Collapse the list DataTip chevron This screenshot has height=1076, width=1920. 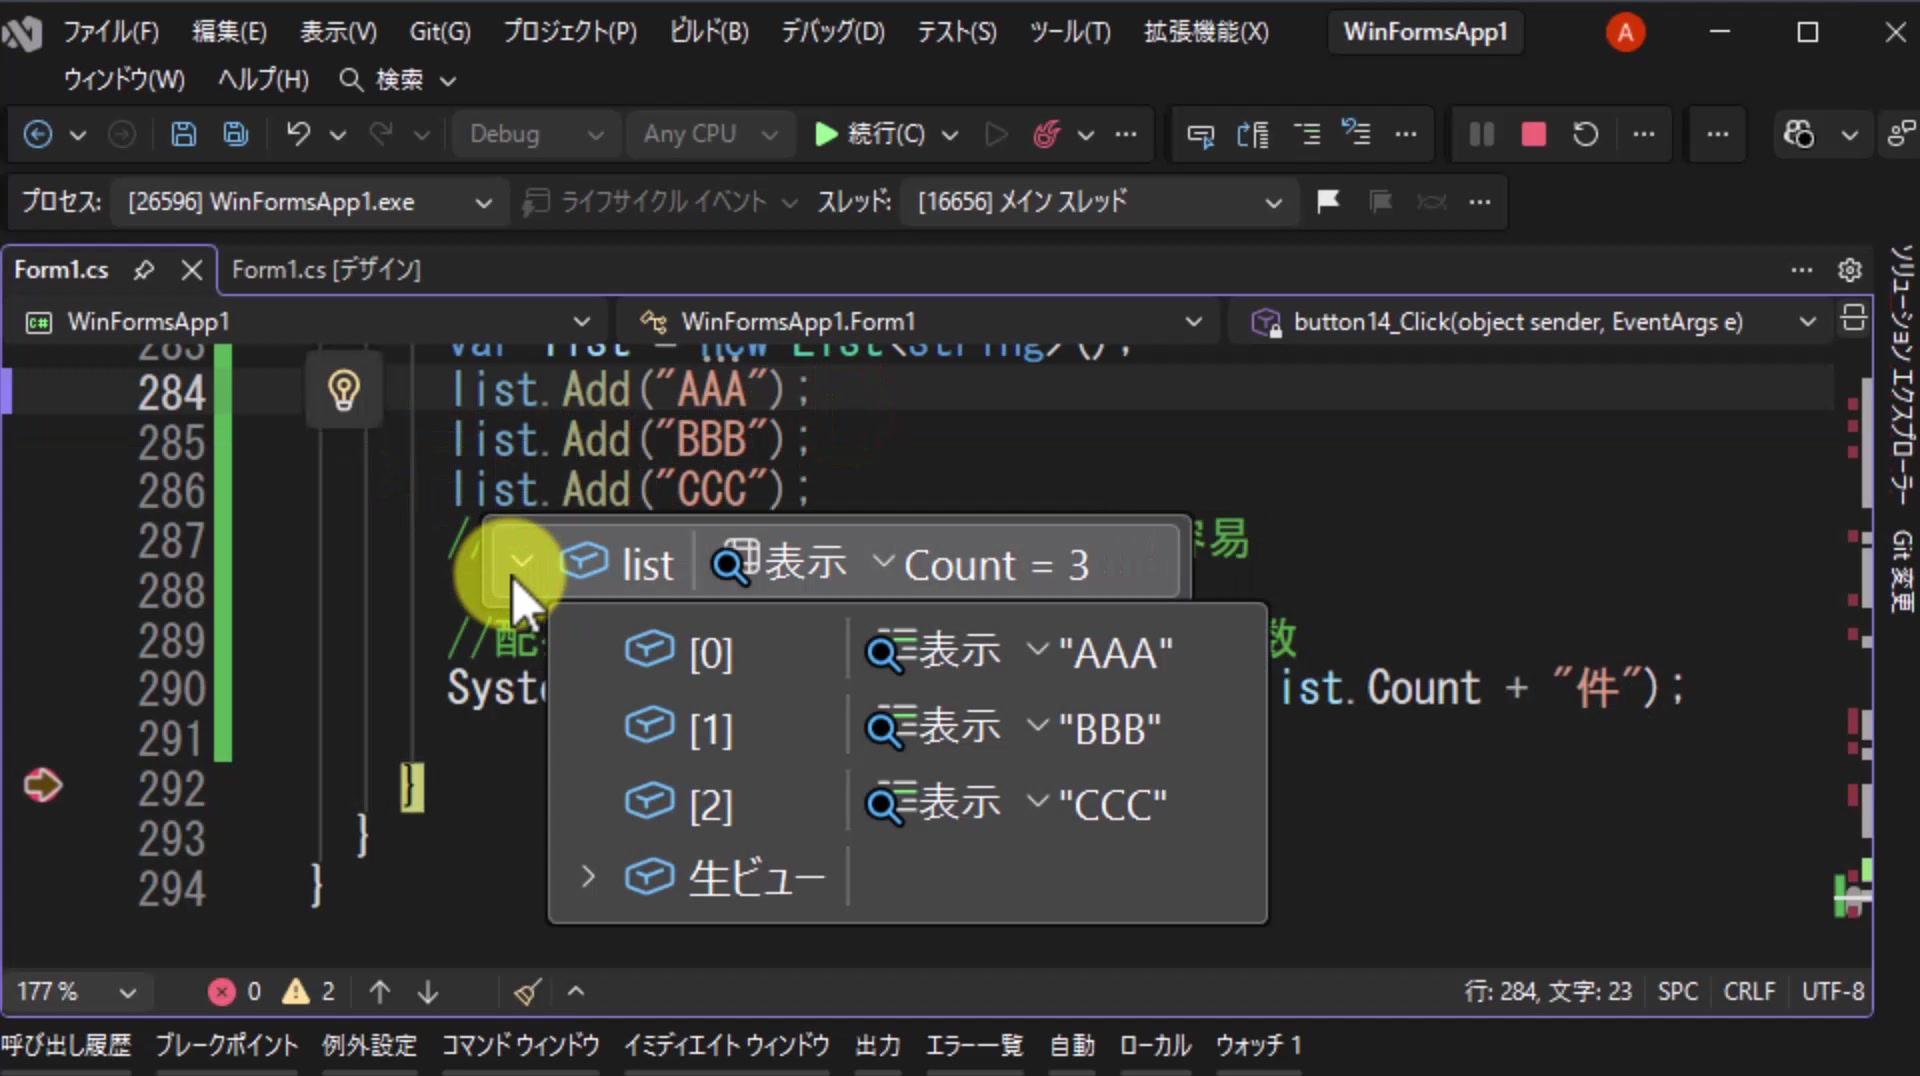tap(521, 561)
